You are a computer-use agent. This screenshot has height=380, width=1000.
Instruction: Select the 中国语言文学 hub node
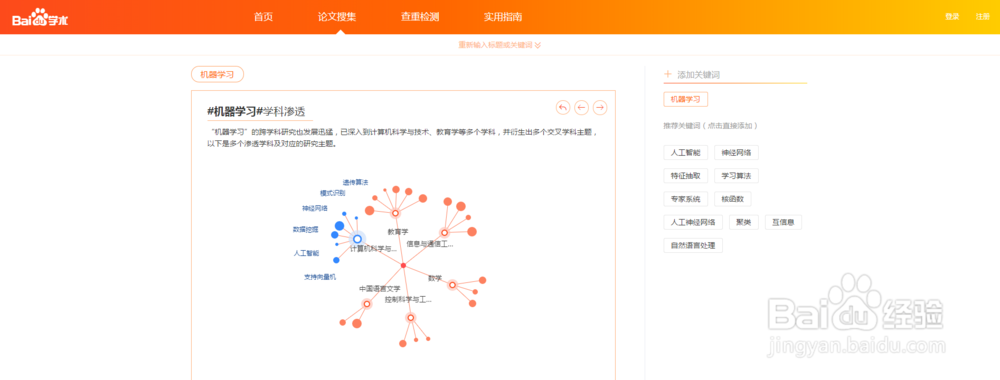367,304
